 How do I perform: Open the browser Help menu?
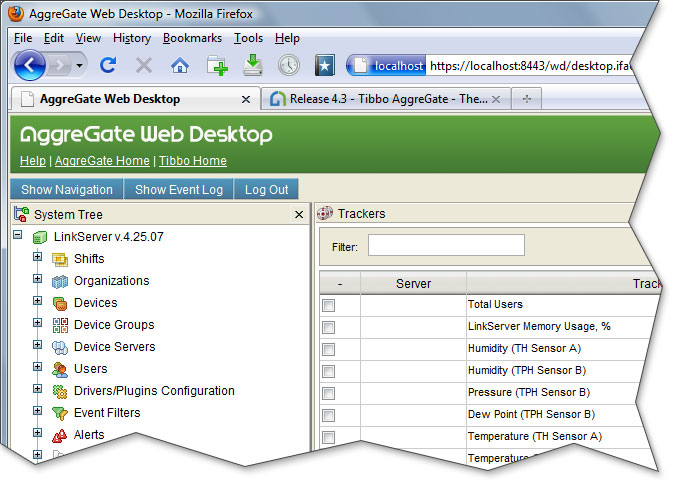tap(287, 38)
